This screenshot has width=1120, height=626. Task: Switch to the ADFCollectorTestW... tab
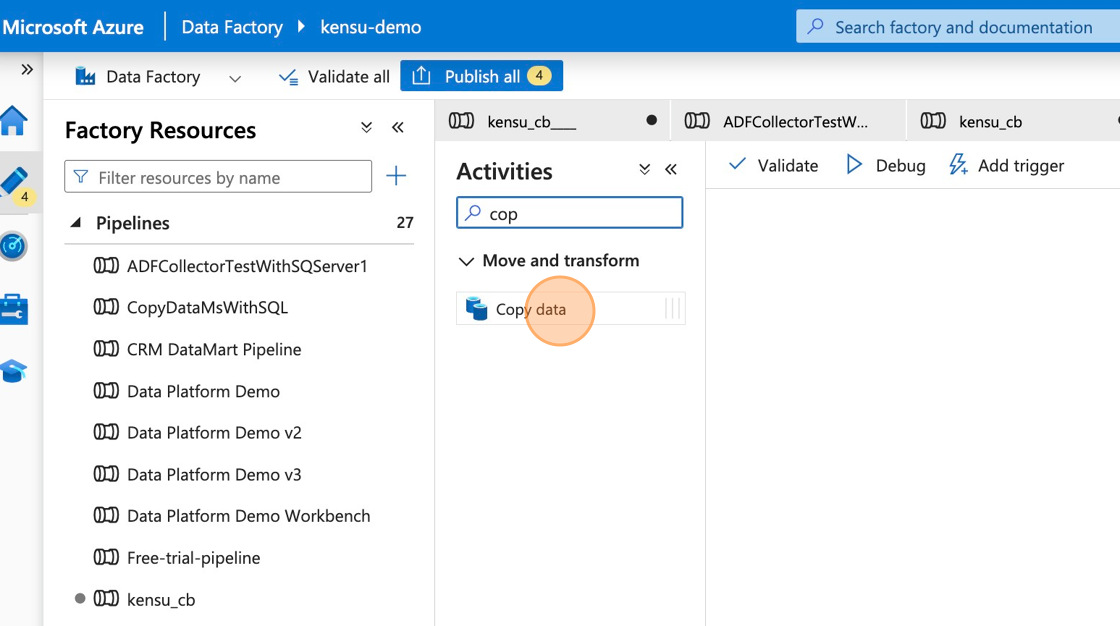[x=788, y=121]
